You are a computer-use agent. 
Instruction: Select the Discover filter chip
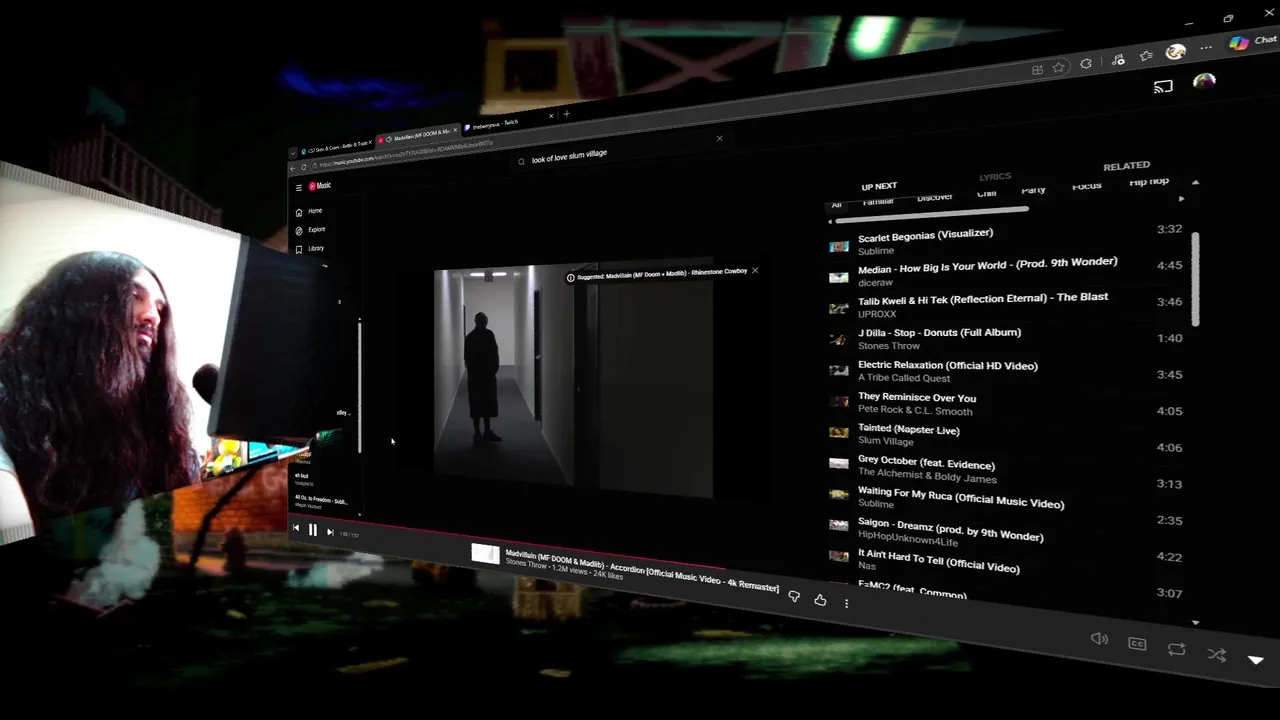coord(935,197)
